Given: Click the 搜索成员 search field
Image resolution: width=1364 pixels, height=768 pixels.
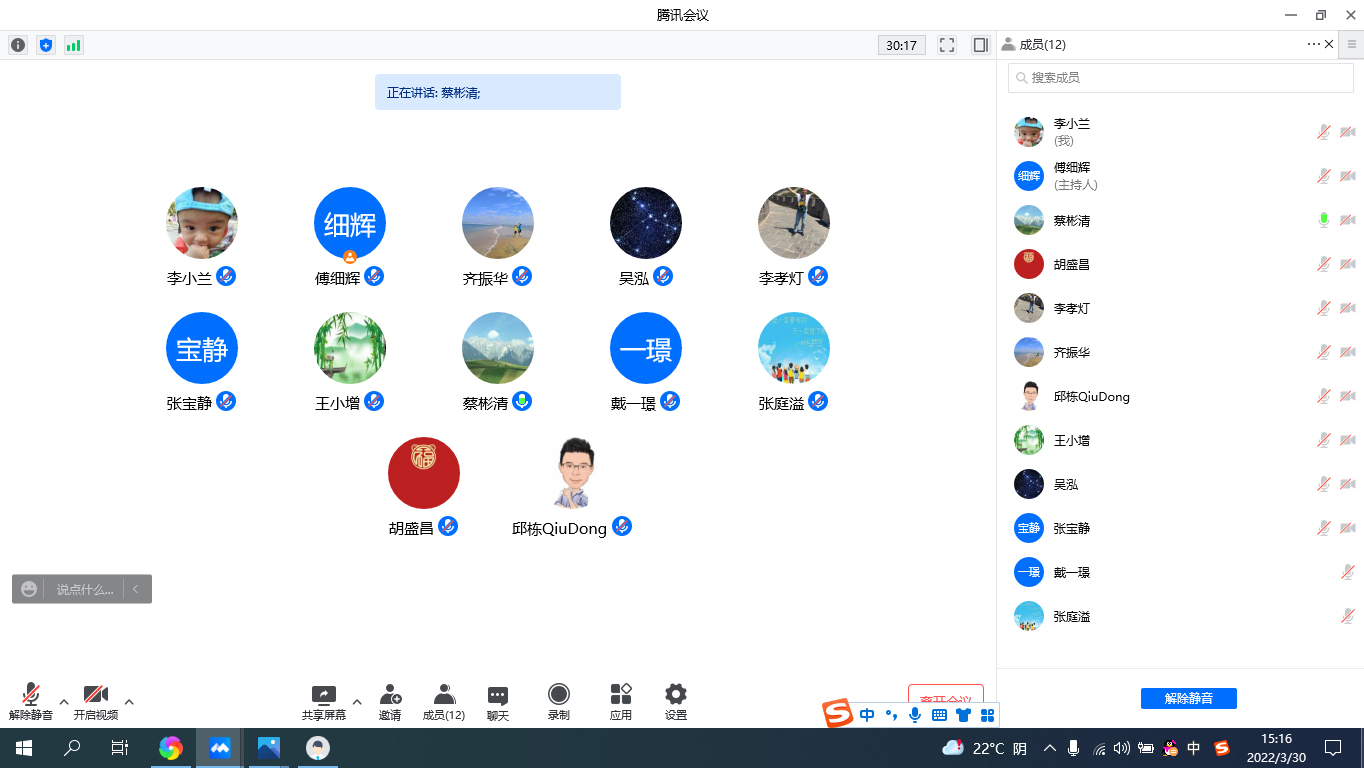Looking at the screenshot, I should coord(1181,77).
